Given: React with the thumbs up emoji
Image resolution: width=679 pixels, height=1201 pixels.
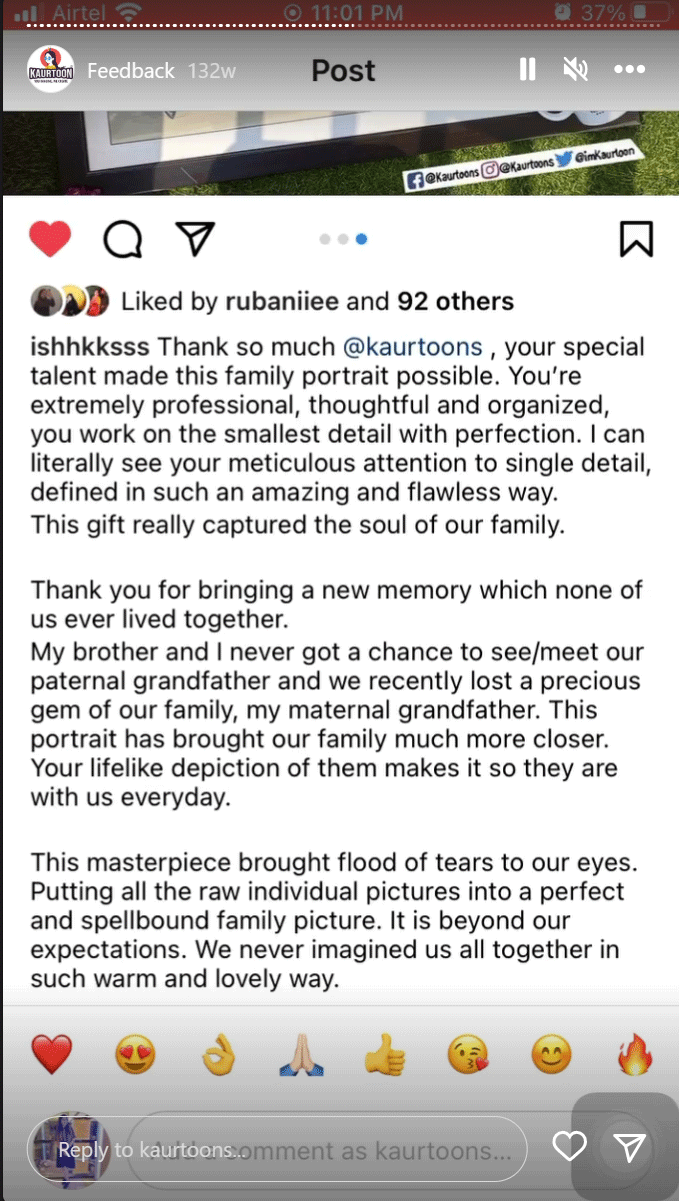Looking at the screenshot, I should (x=385, y=1054).
